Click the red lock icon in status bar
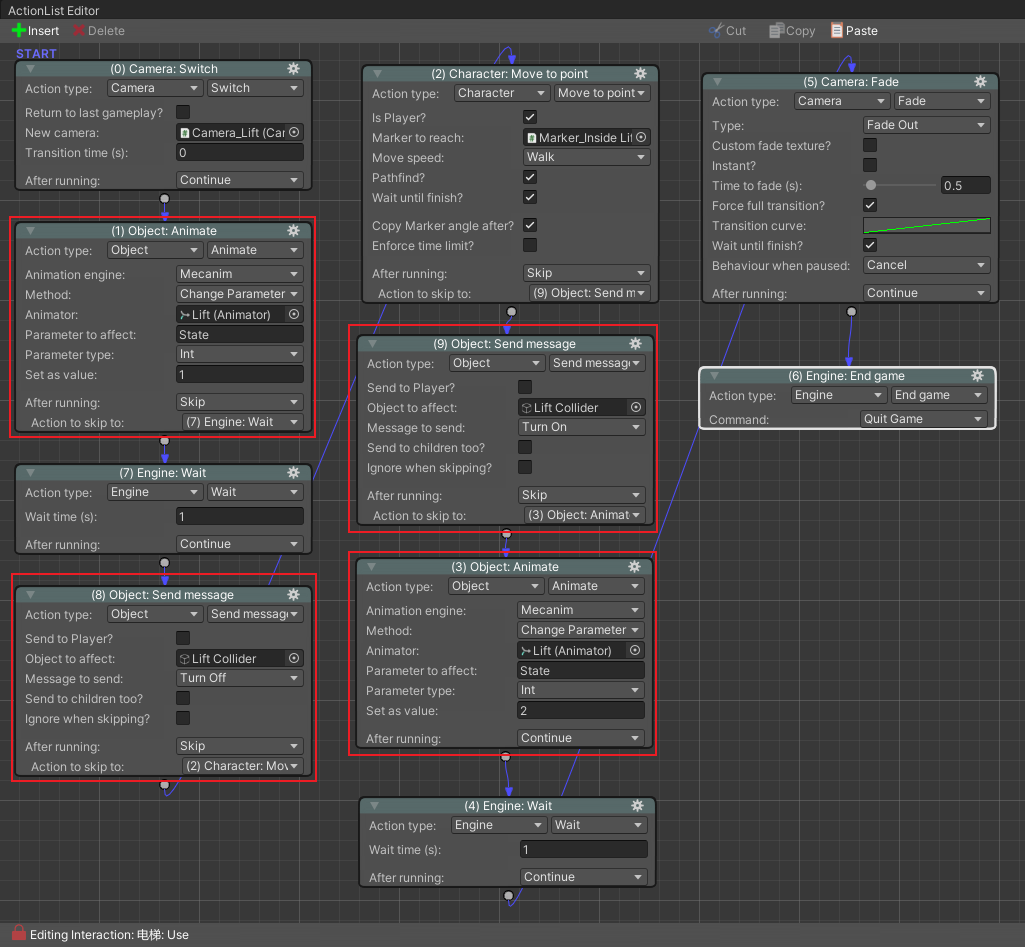Screen dimensions: 1025x947 pos(19,933)
